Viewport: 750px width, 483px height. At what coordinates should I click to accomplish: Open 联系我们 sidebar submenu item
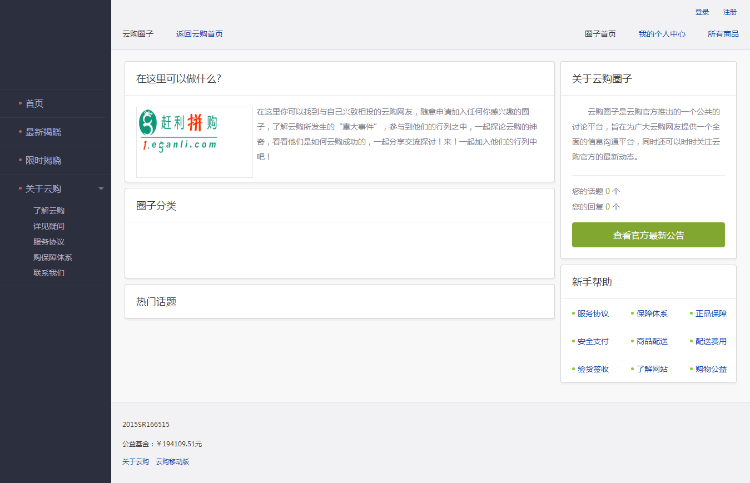click(49, 273)
